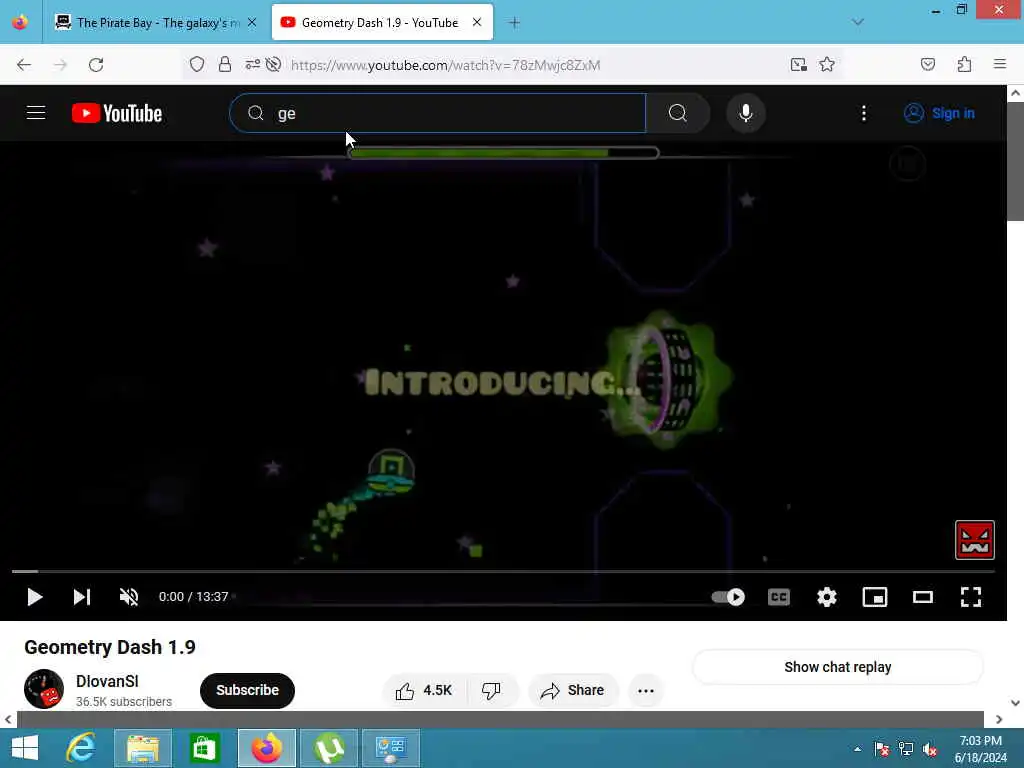Reload the current page
The width and height of the screenshot is (1024, 768).
(96, 65)
